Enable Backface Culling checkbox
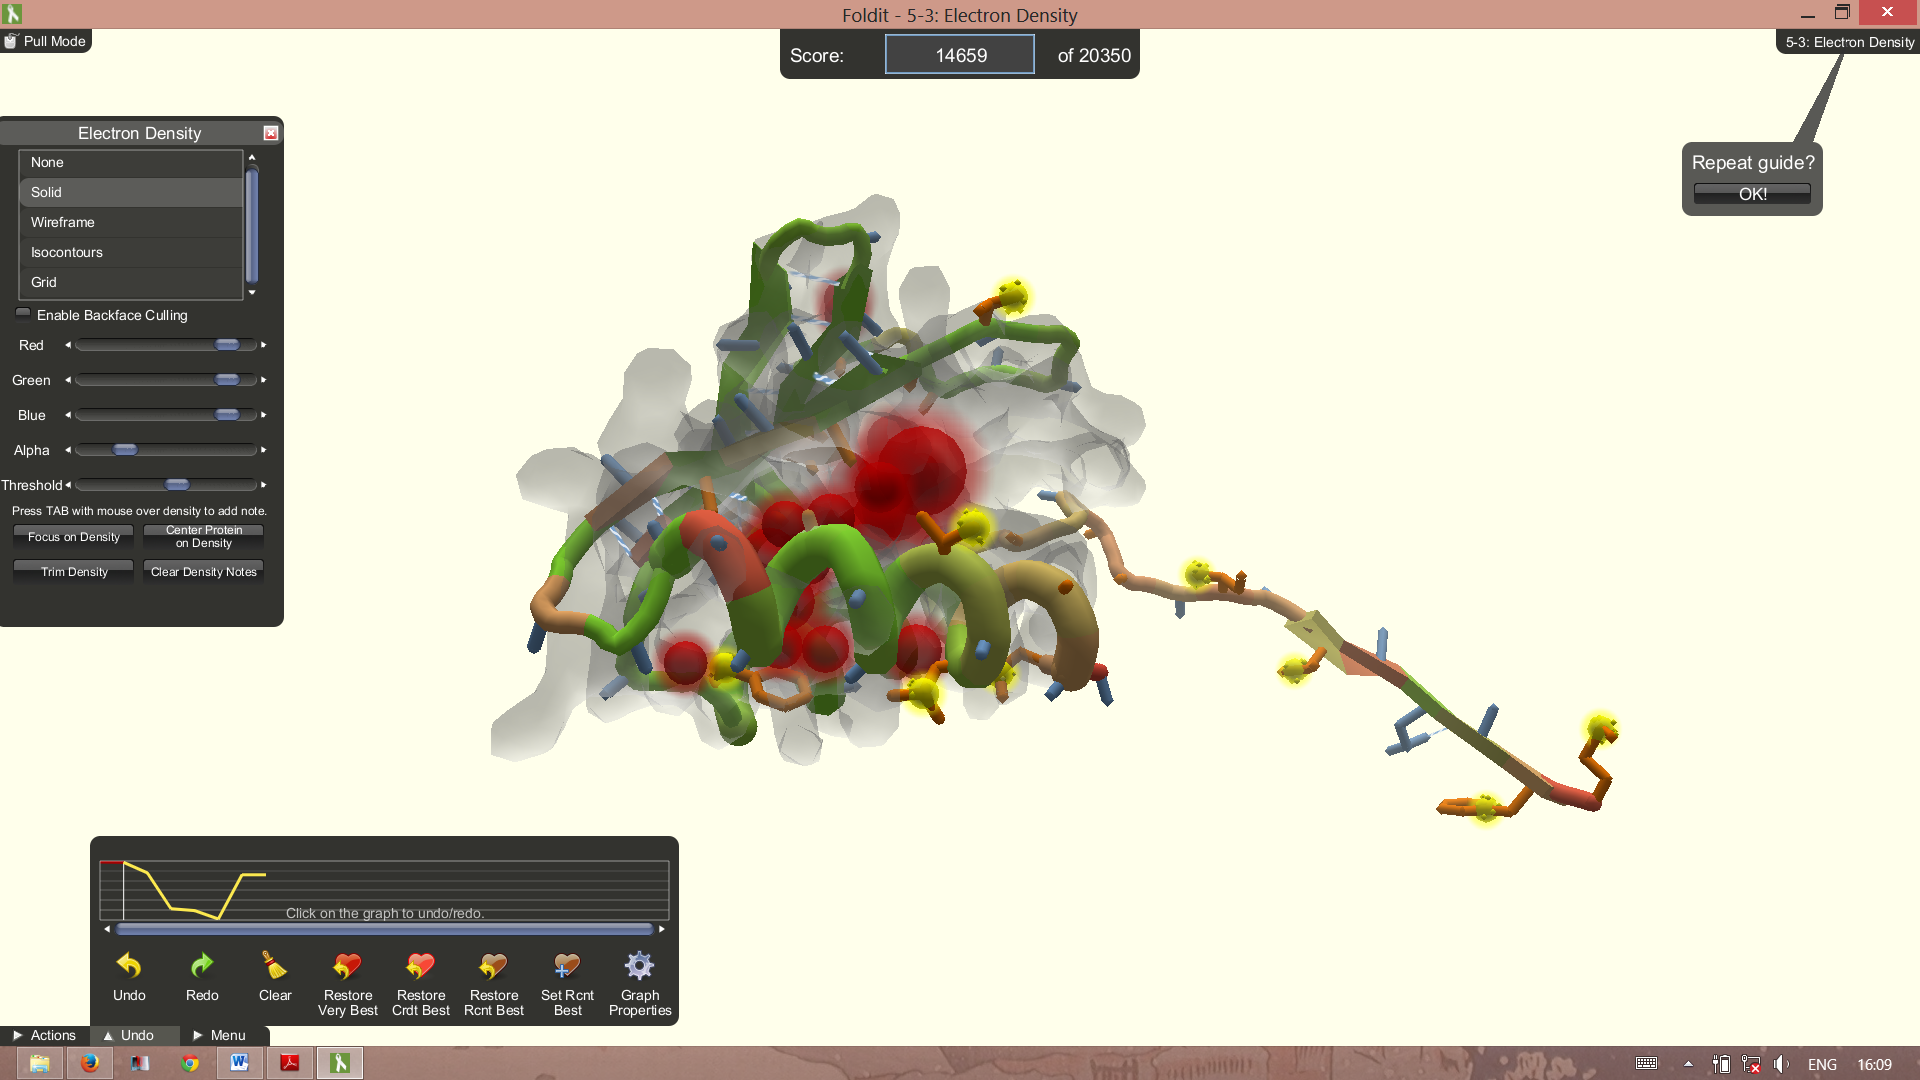 23,314
